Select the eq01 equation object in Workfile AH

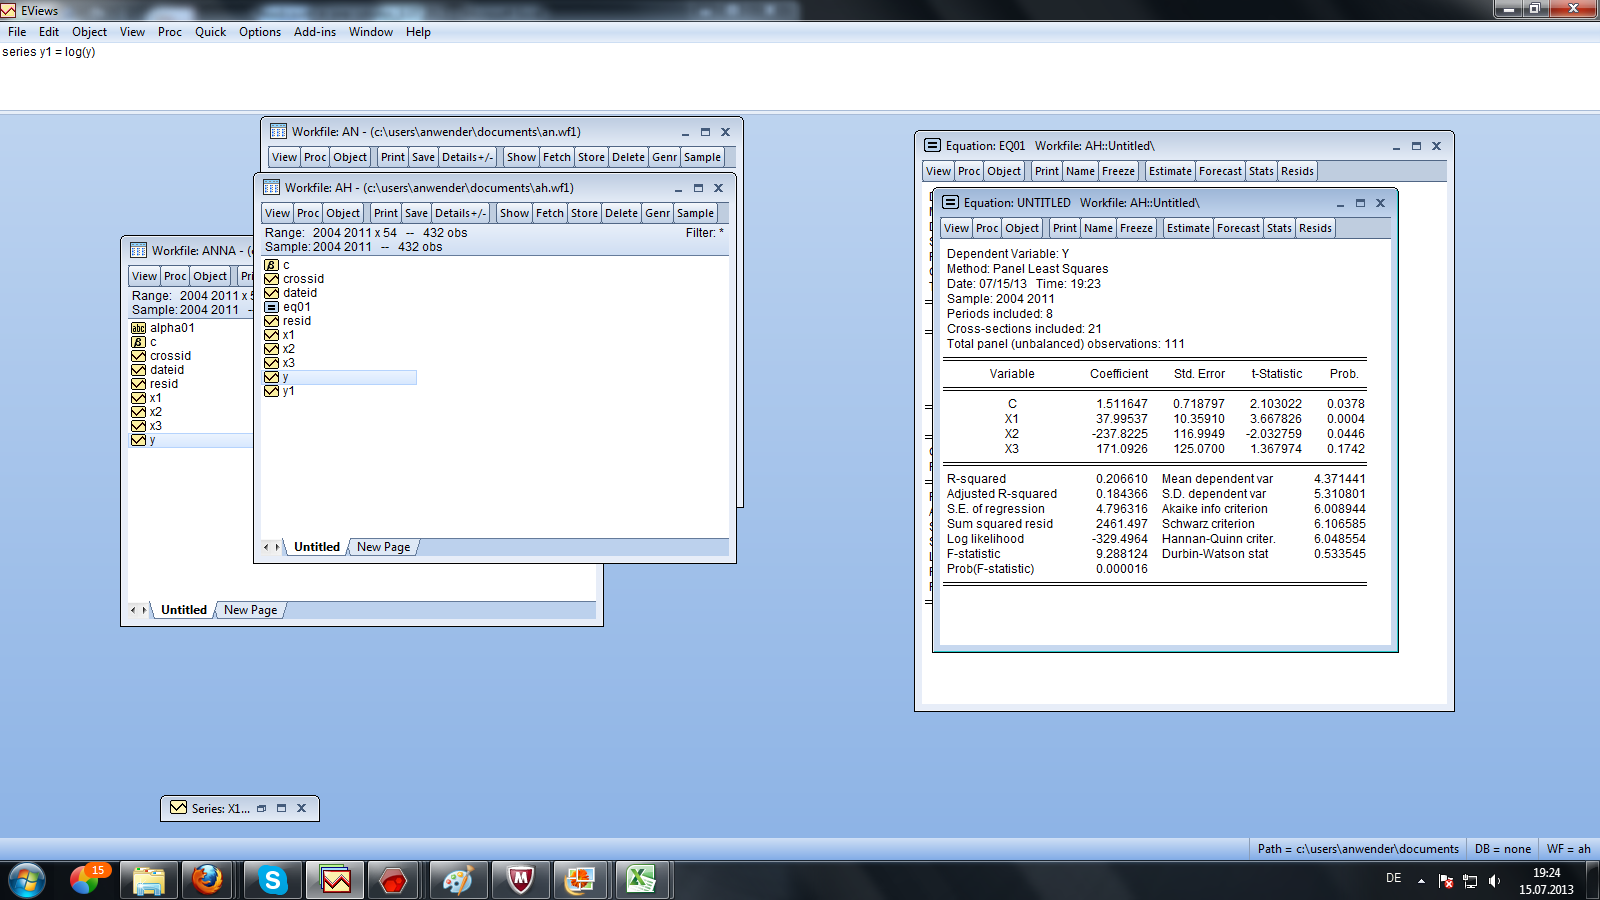pos(288,307)
